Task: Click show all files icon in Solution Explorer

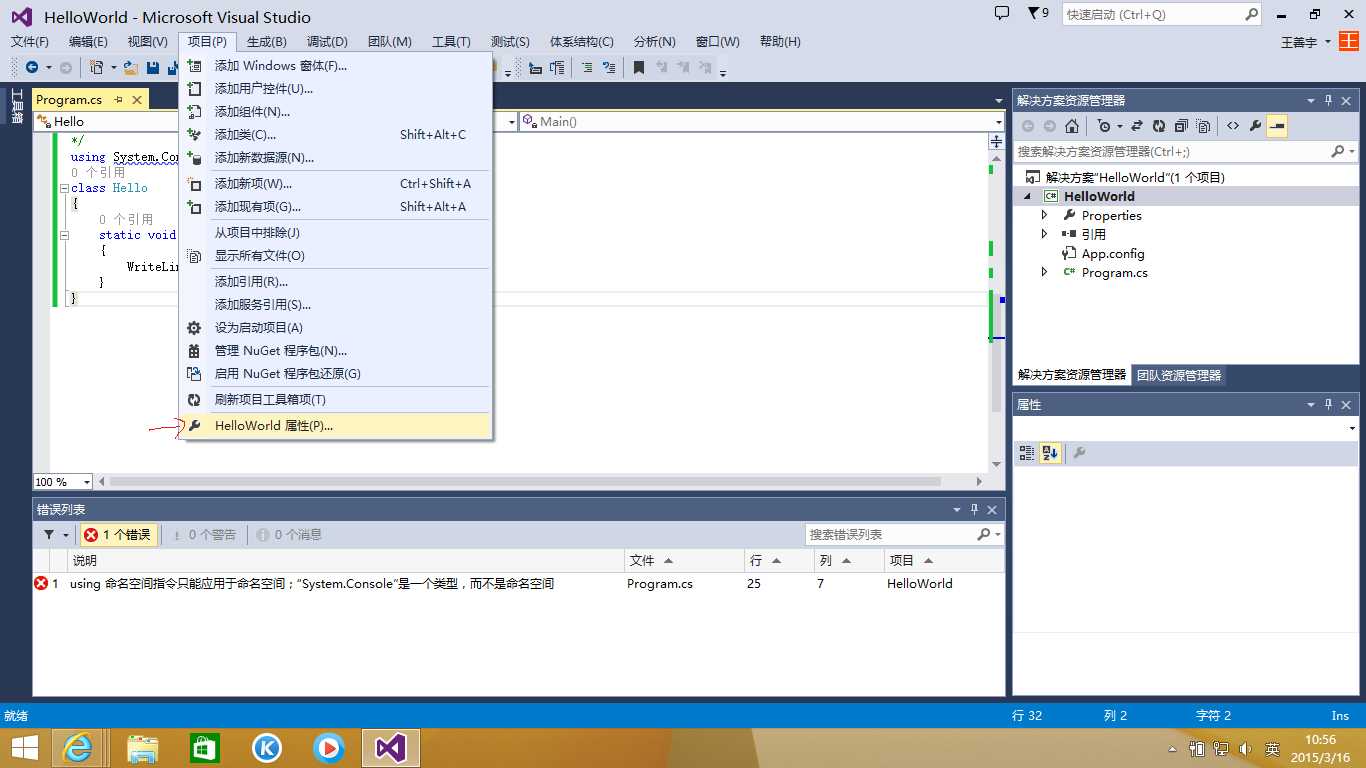Action: tap(1203, 126)
